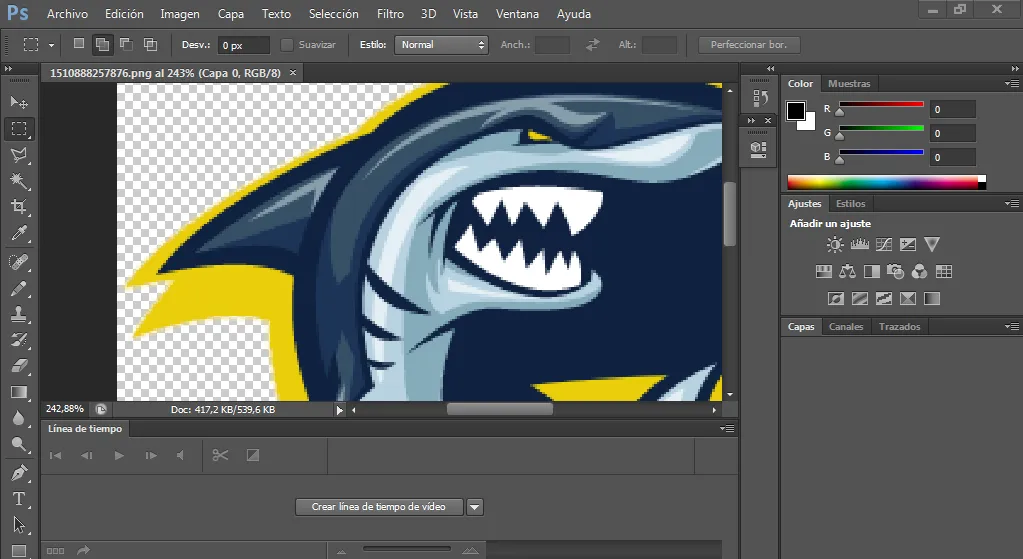
Task: Select the Clone Stamp tool
Action: [19, 314]
